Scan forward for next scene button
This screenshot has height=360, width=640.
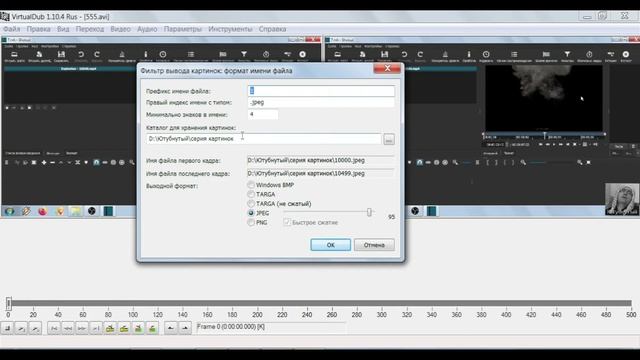[152, 328]
